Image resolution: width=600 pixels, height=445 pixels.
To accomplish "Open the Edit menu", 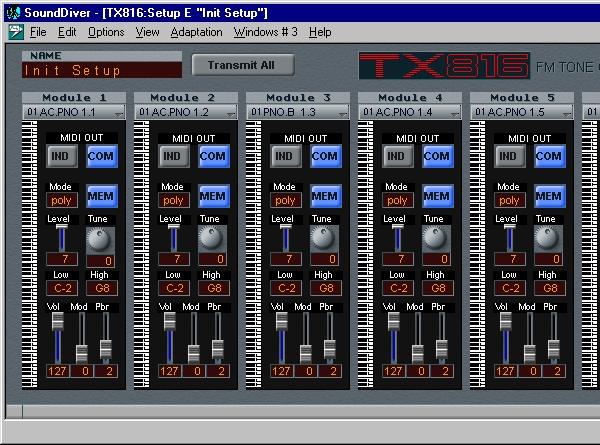I will pos(67,32).
